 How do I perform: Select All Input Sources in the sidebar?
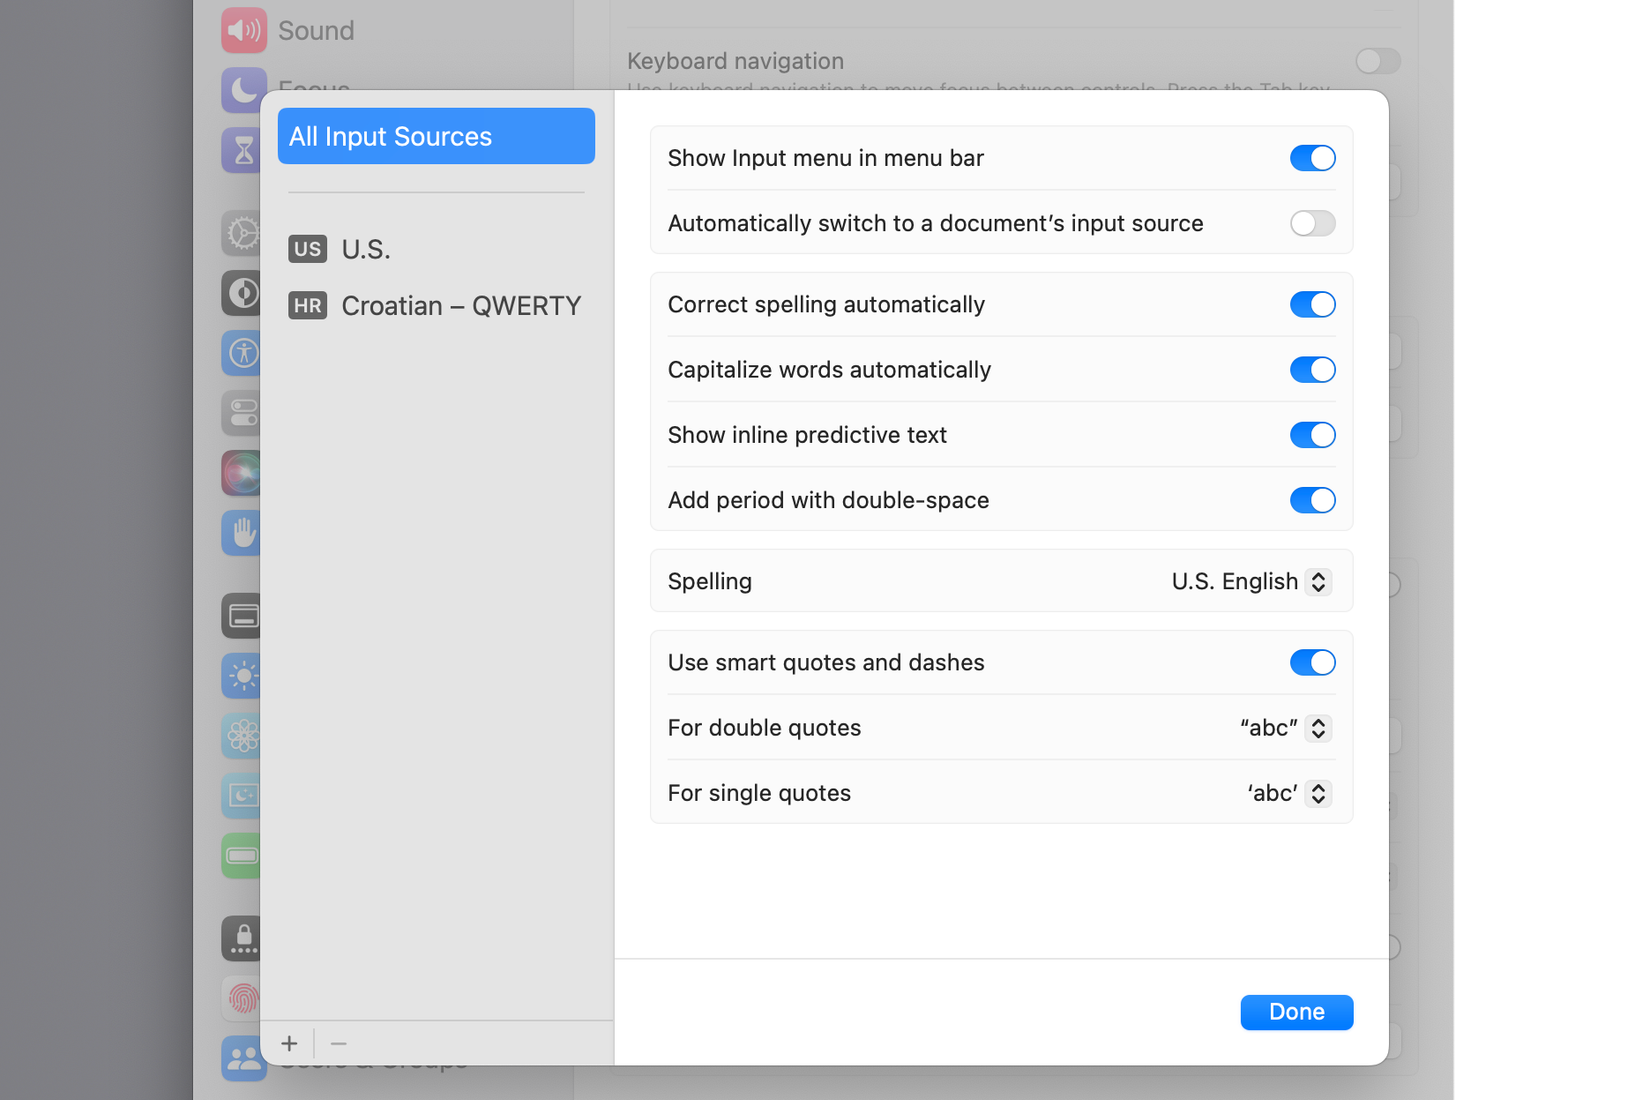[436, 136]
